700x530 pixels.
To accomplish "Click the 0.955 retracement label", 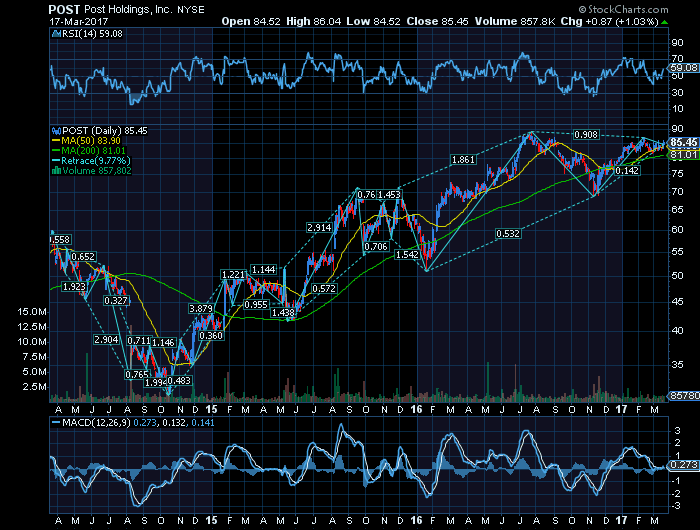I will pyautogui.click(x=256, y=305).
